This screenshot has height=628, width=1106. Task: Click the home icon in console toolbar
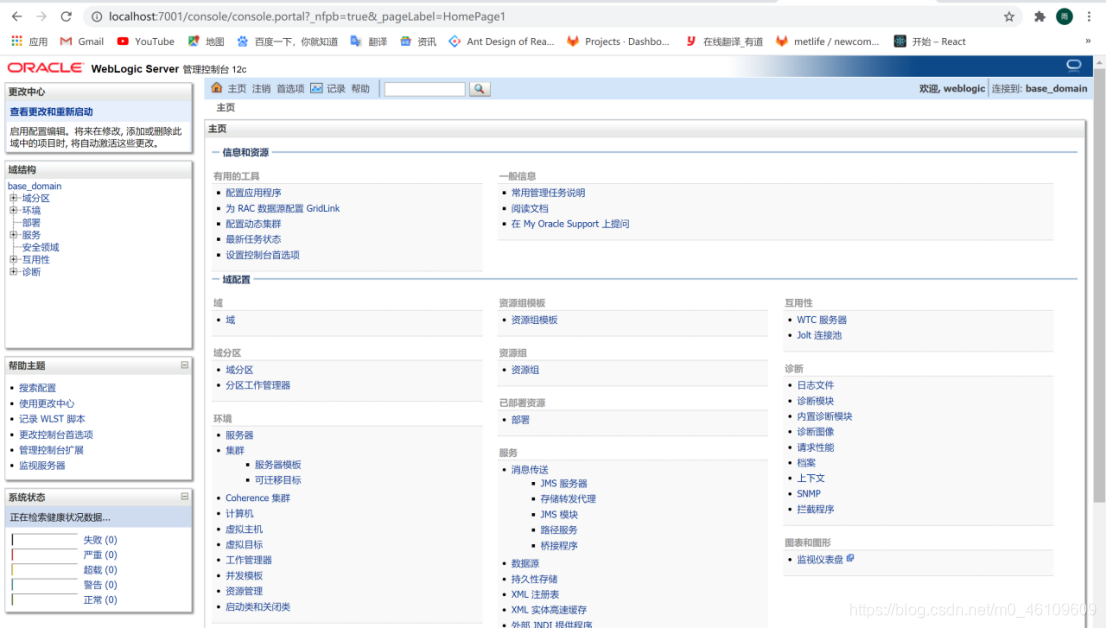click(x=217, y=88)
